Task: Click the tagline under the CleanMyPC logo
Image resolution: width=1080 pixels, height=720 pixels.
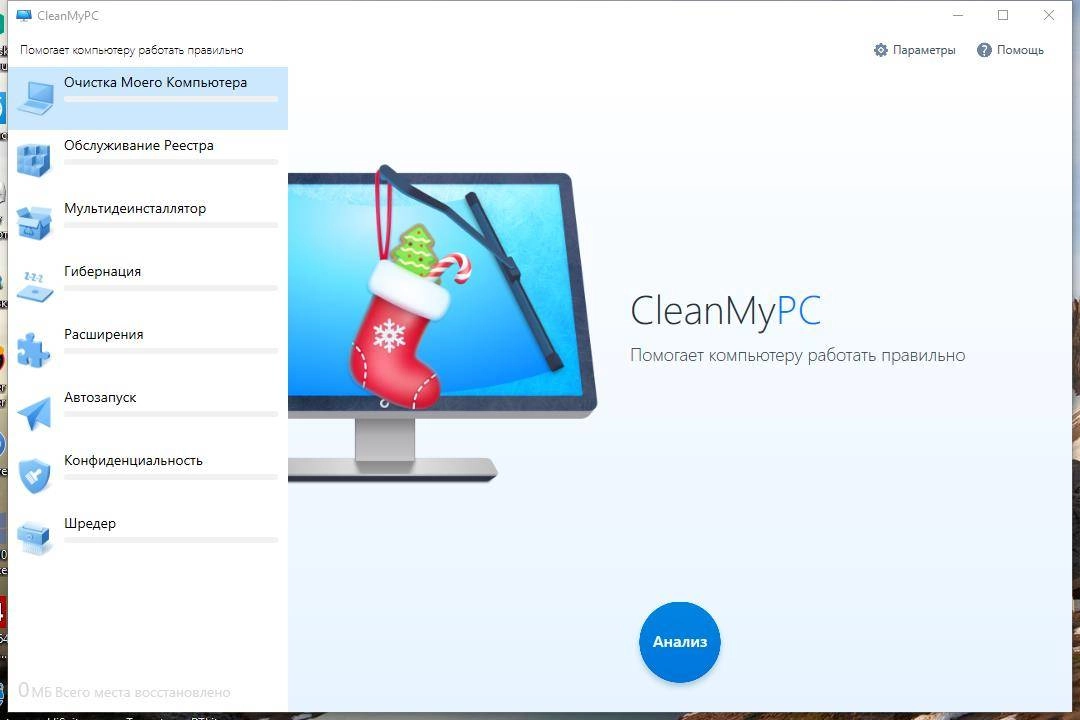Action: pos(798,356)
